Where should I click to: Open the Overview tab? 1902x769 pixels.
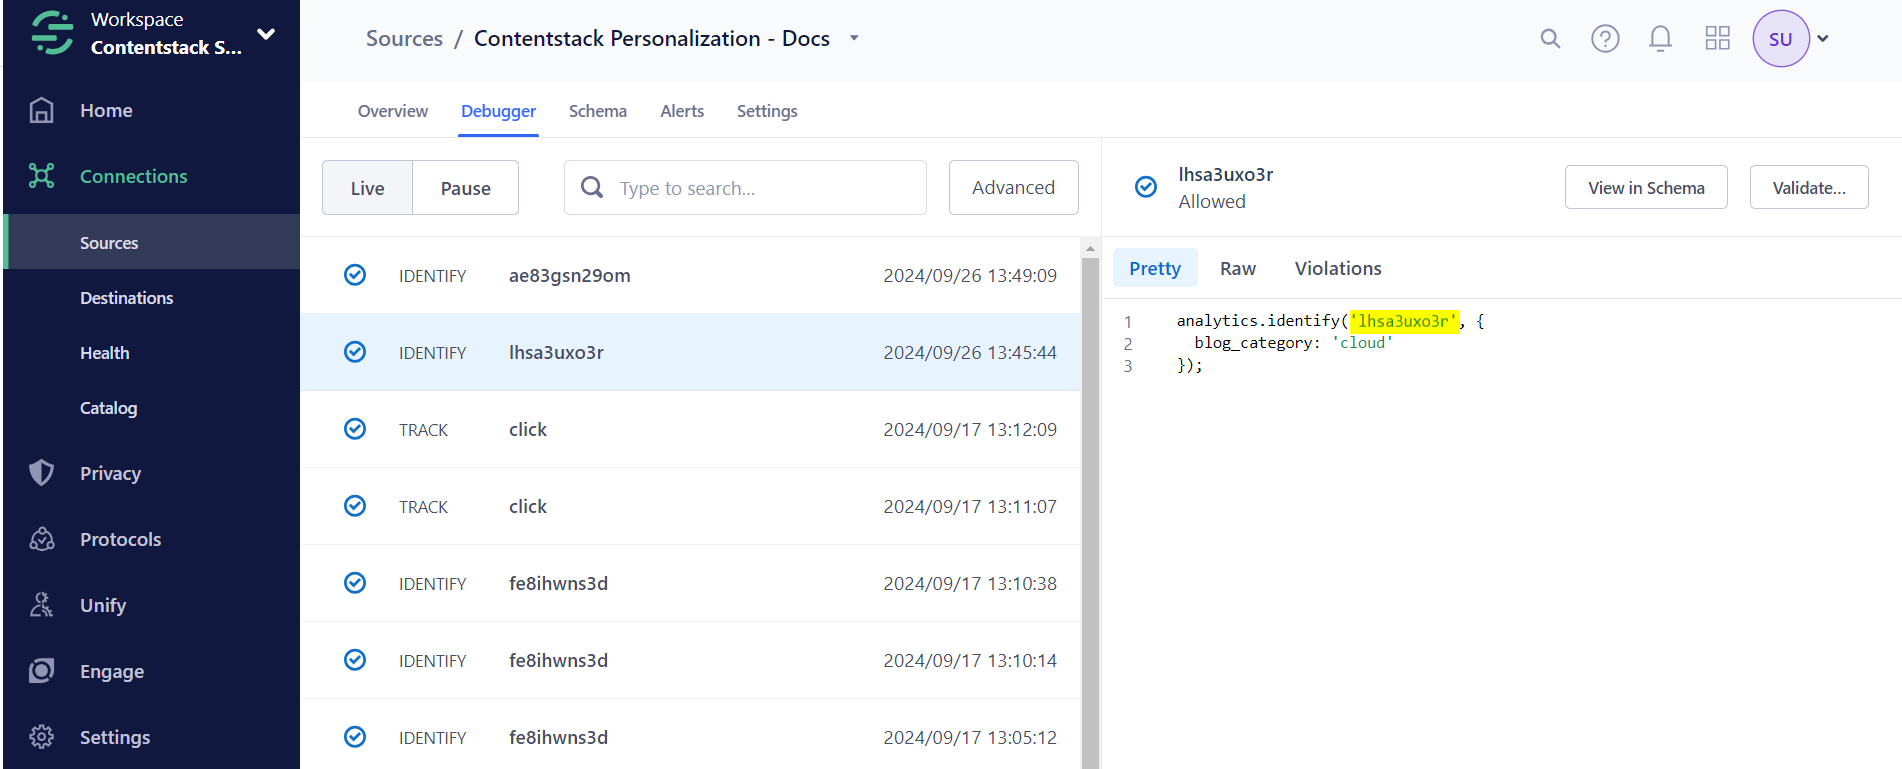pos(393,111)
